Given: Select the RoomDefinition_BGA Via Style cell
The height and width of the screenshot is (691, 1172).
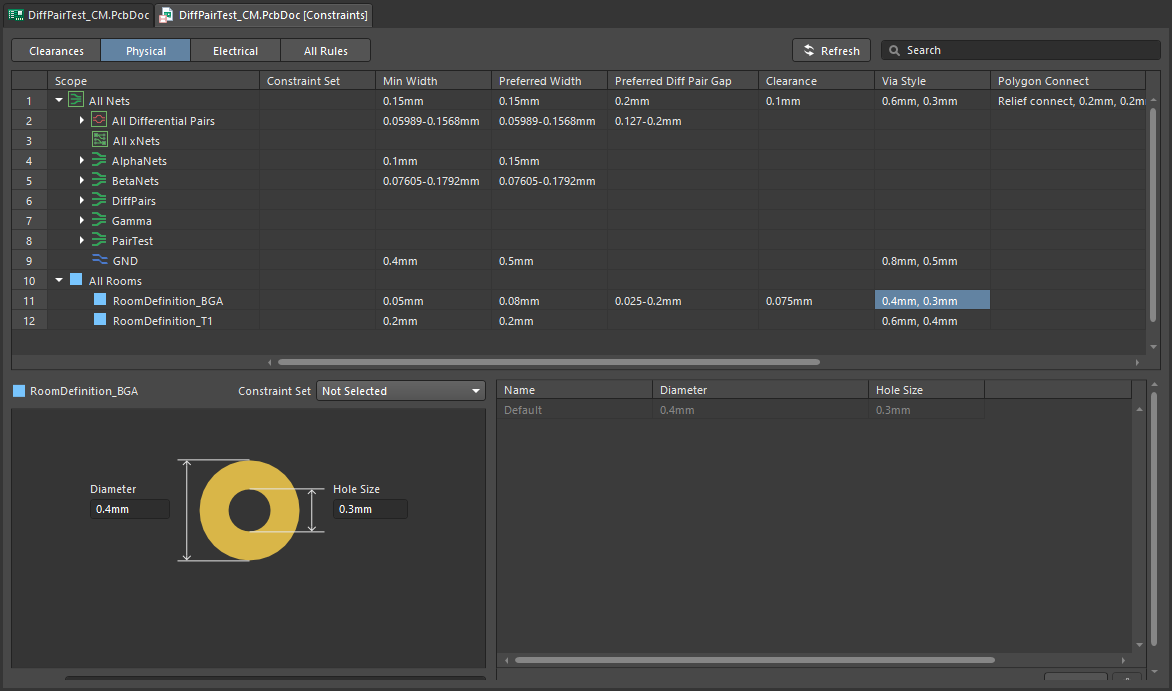Looking at the screenshot, I should click(932, 301).
